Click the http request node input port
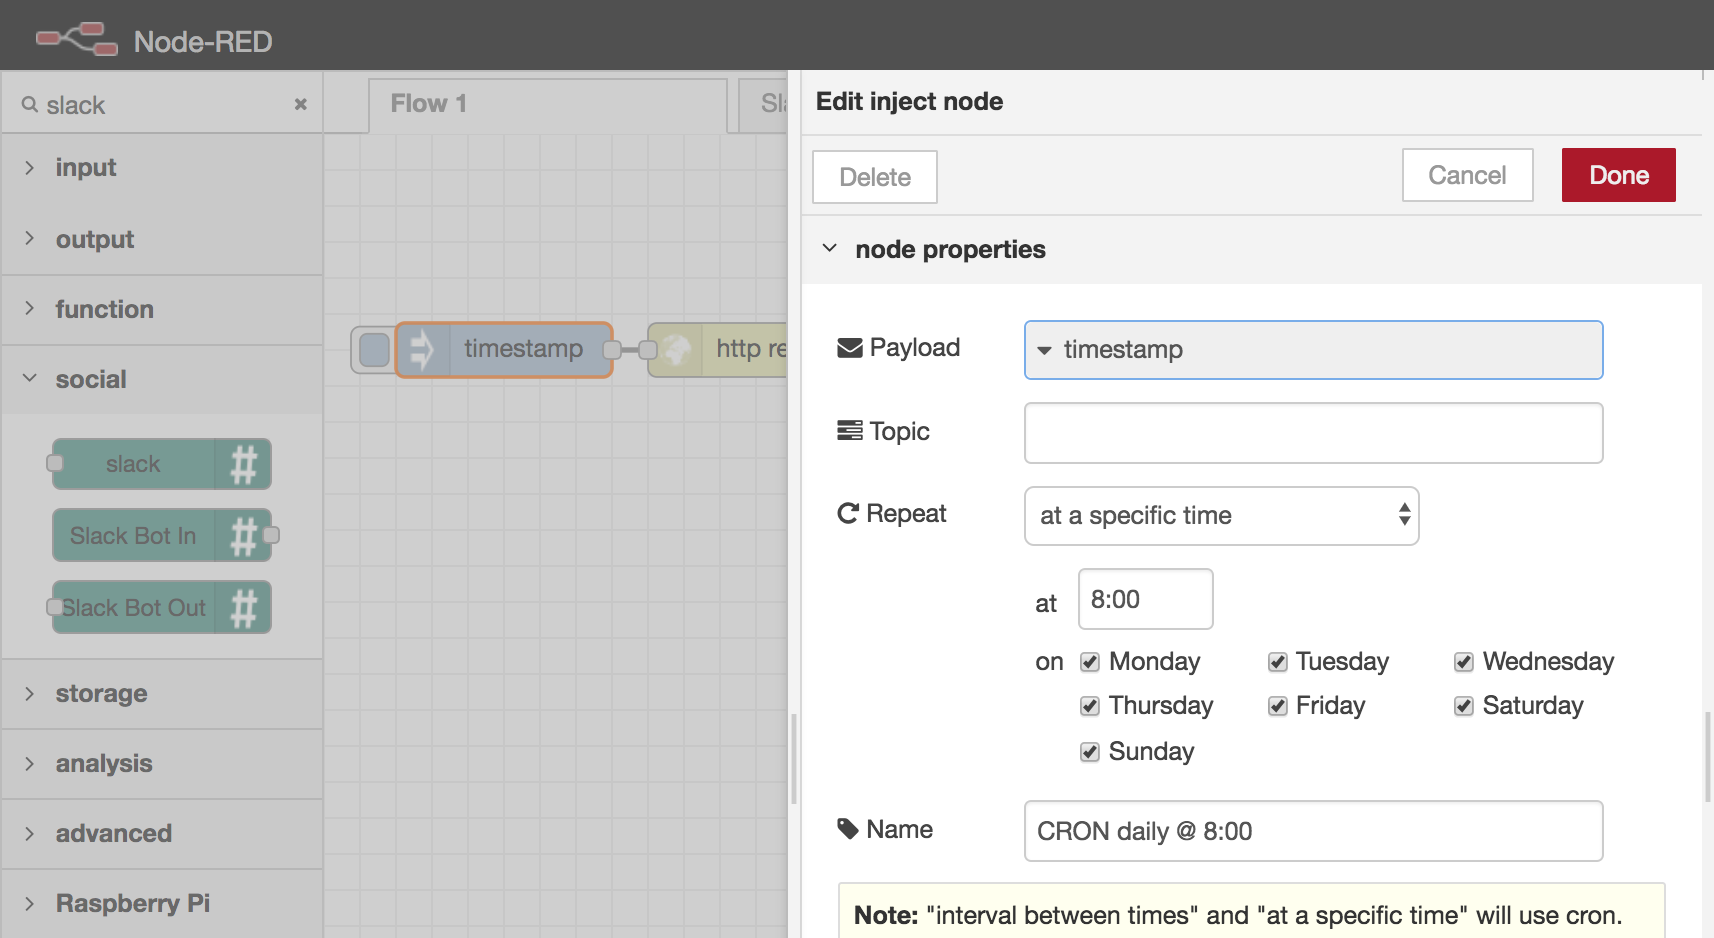The image size is (1714, 938). [x=648, y=350]
